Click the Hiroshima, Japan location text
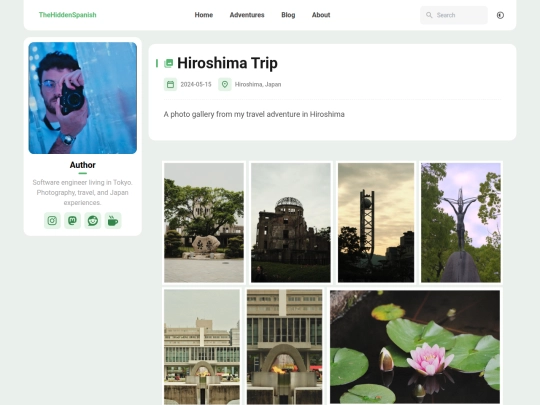Viewport: 540px width, 405px height. coord(258,84)
